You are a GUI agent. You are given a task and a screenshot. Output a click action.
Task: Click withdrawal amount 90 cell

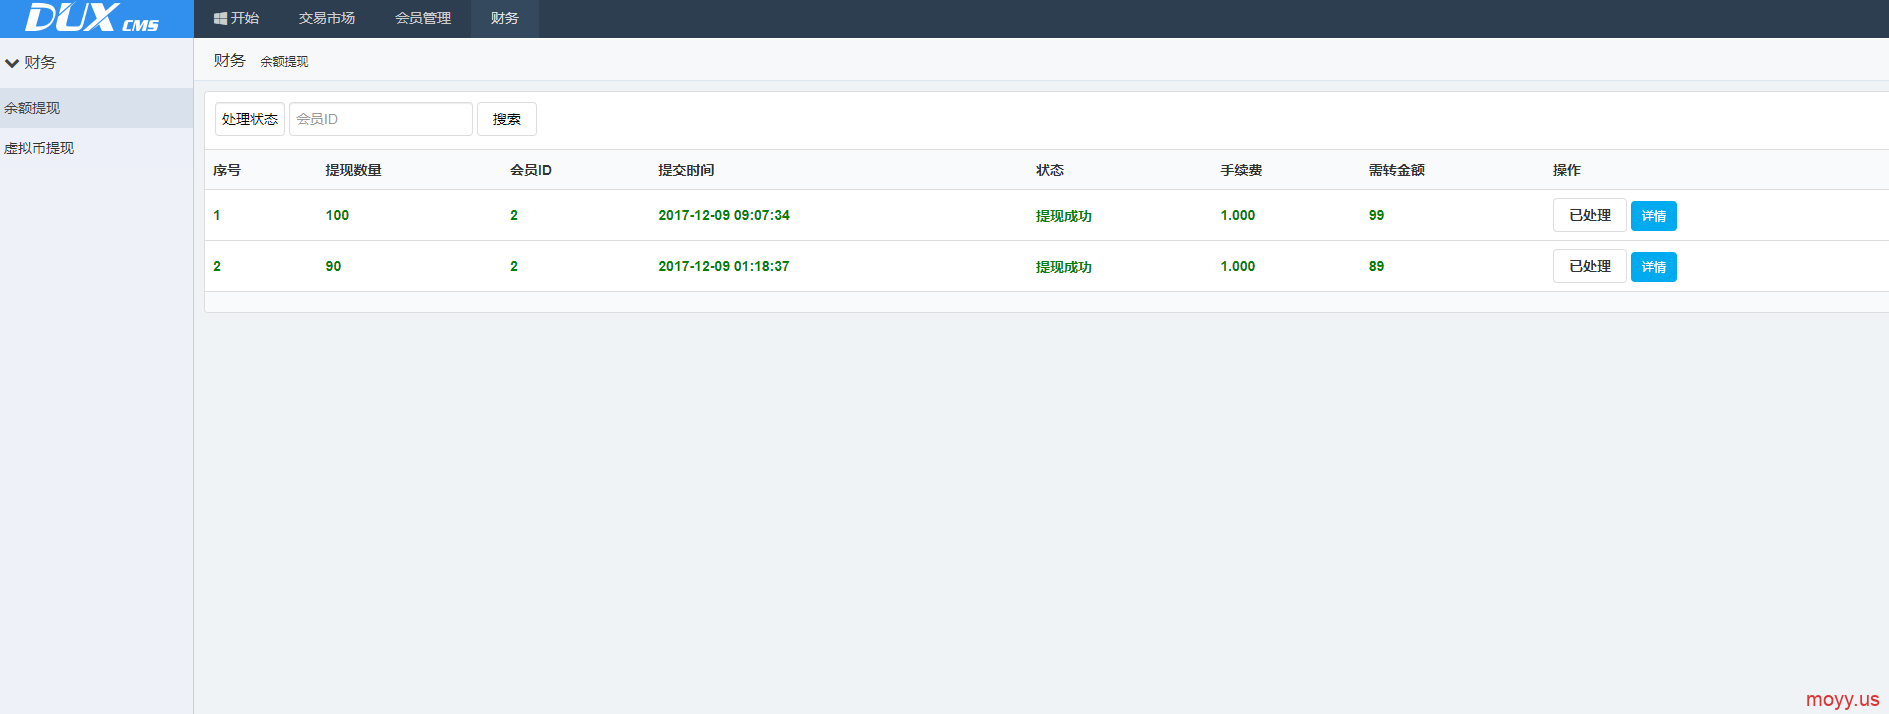pos(333,266)
